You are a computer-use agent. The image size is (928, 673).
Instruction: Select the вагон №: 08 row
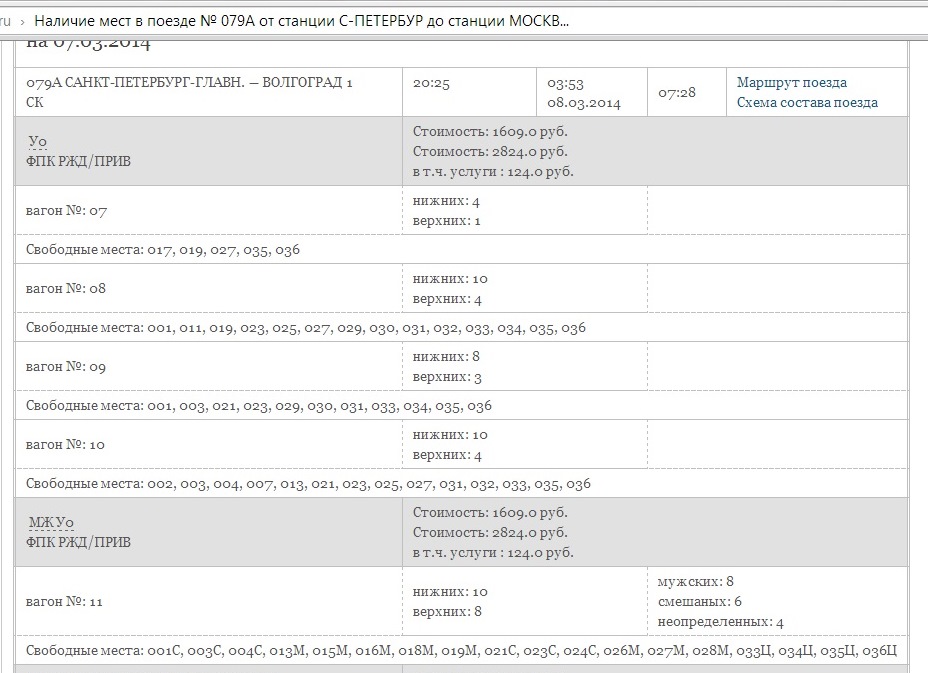tap(66, 289)
